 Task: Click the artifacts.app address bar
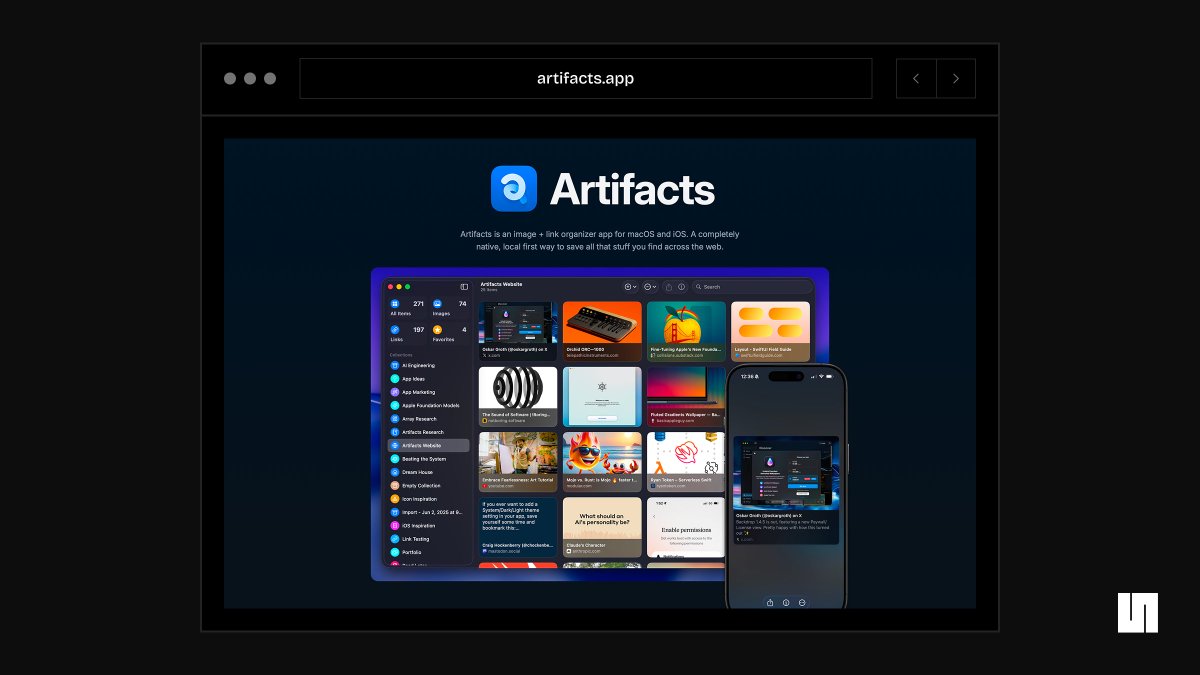[x=585, y=78]
